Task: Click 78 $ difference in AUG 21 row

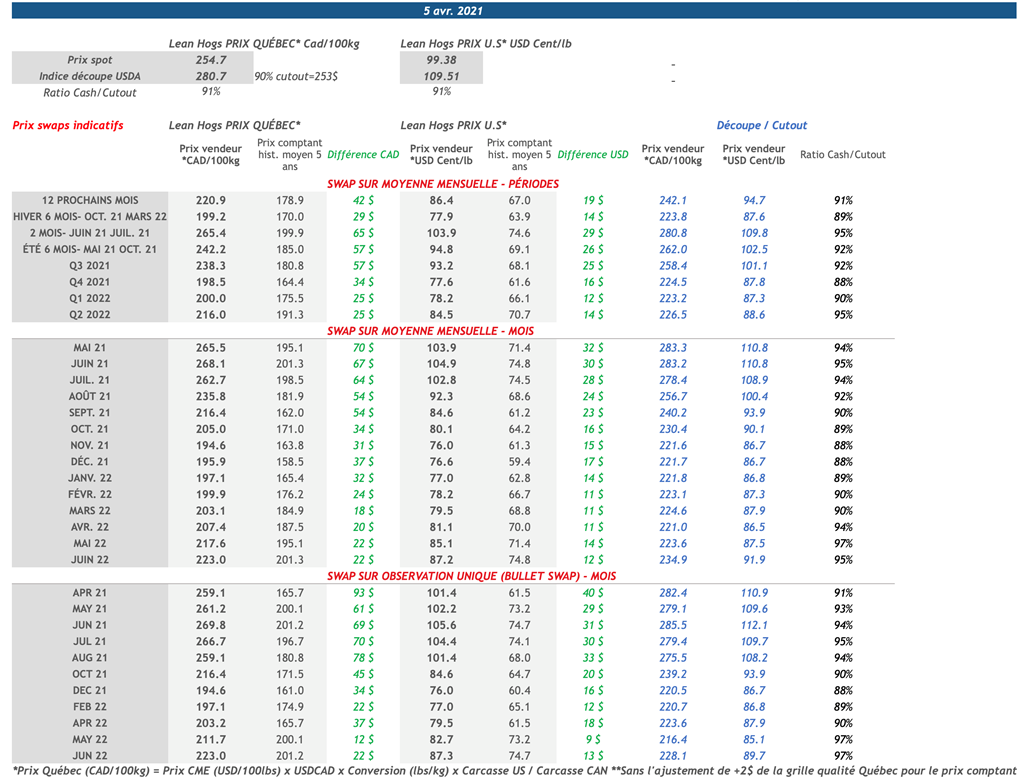Action: click(363, 658)
